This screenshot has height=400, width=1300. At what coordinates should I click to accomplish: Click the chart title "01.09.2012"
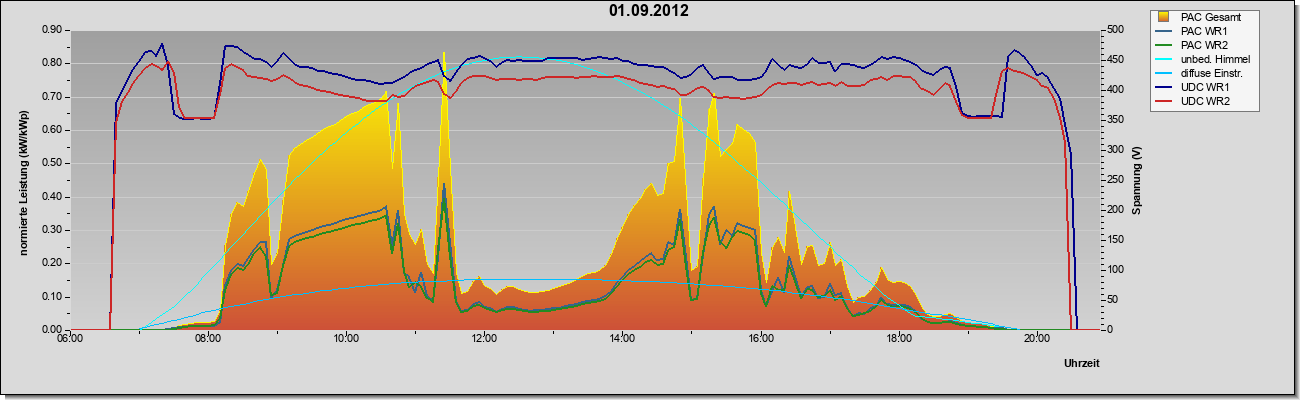click(x=648, y=11)
